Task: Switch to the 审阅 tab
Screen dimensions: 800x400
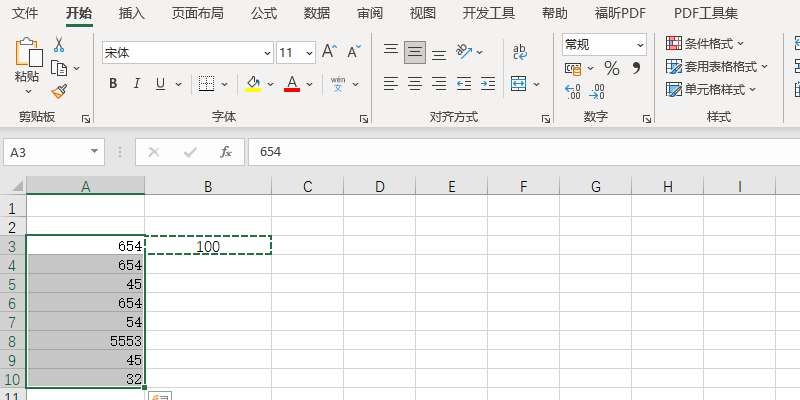Action: tap(370, 13)
